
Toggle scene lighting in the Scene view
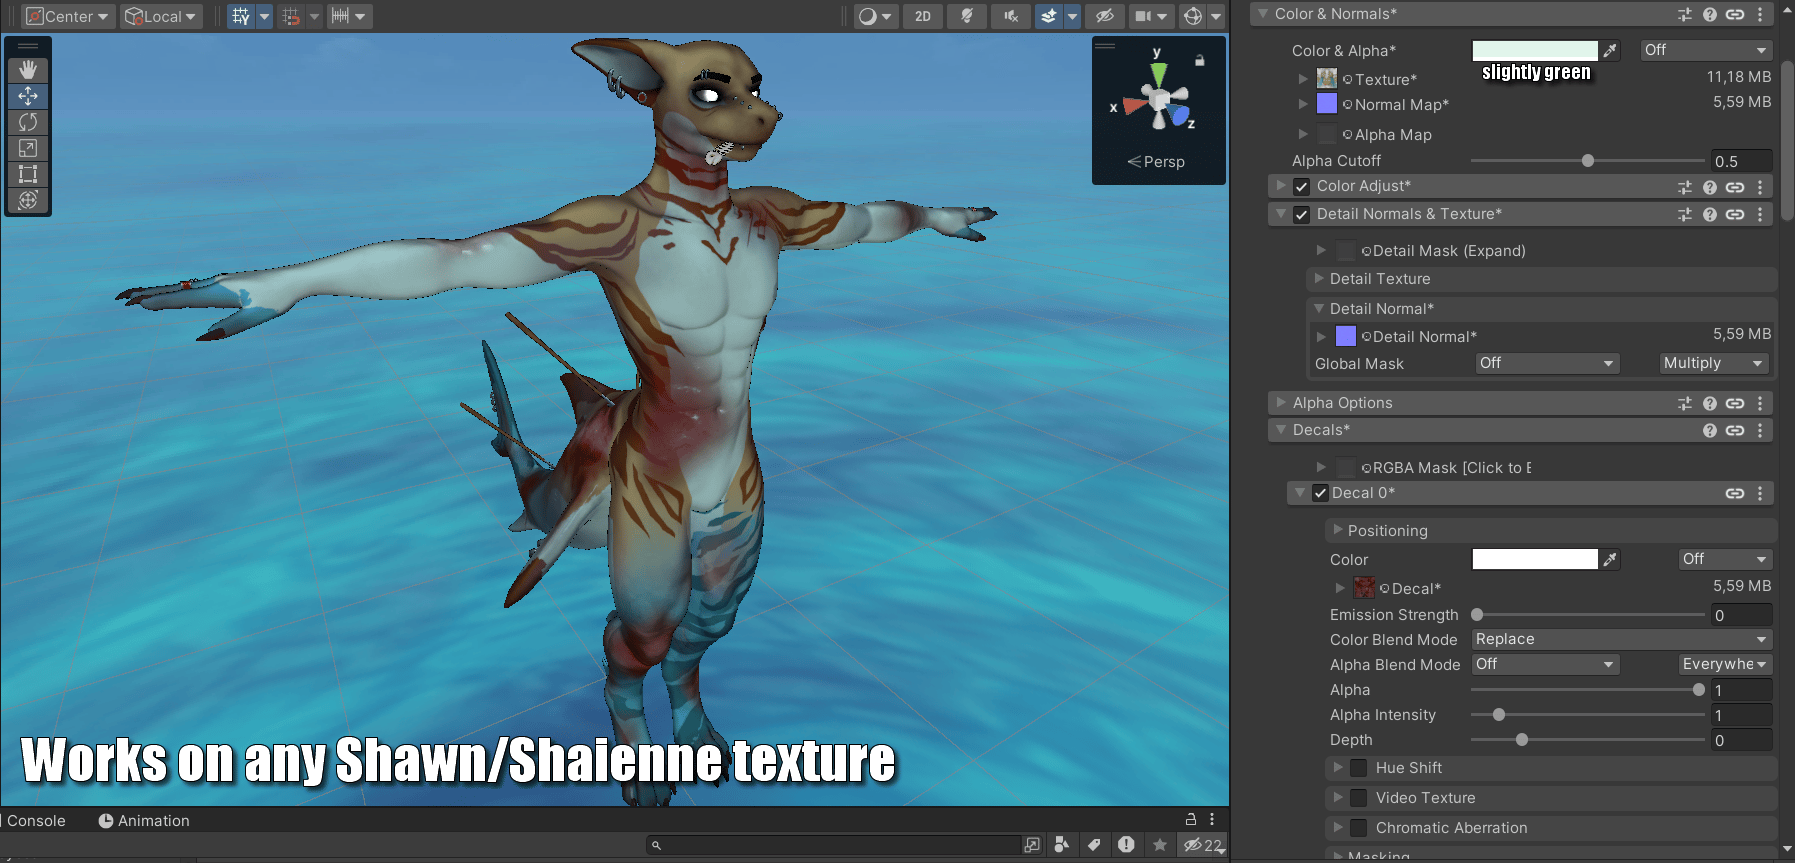[967, 16]
